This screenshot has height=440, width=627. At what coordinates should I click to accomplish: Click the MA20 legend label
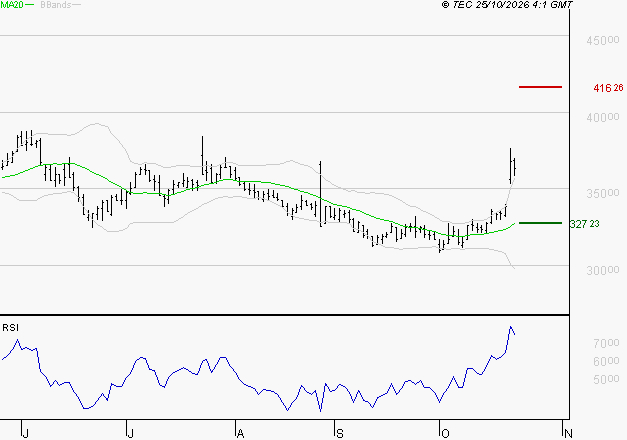point(11,5)
